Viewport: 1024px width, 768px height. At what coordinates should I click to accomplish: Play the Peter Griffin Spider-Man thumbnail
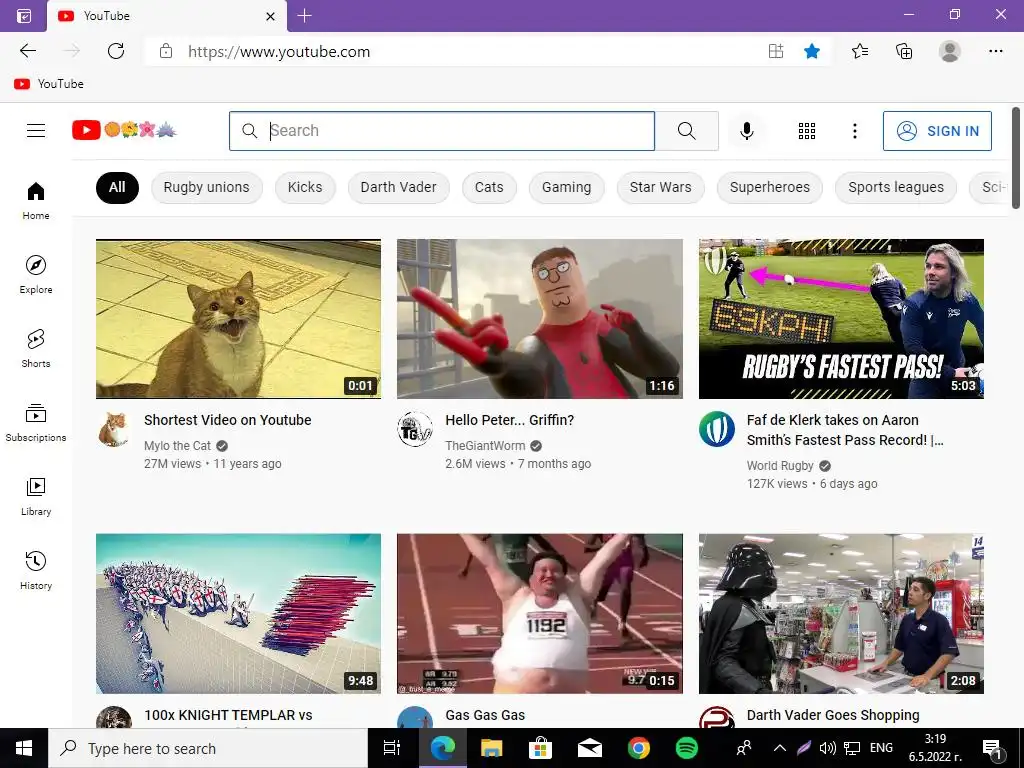(539, 319)
